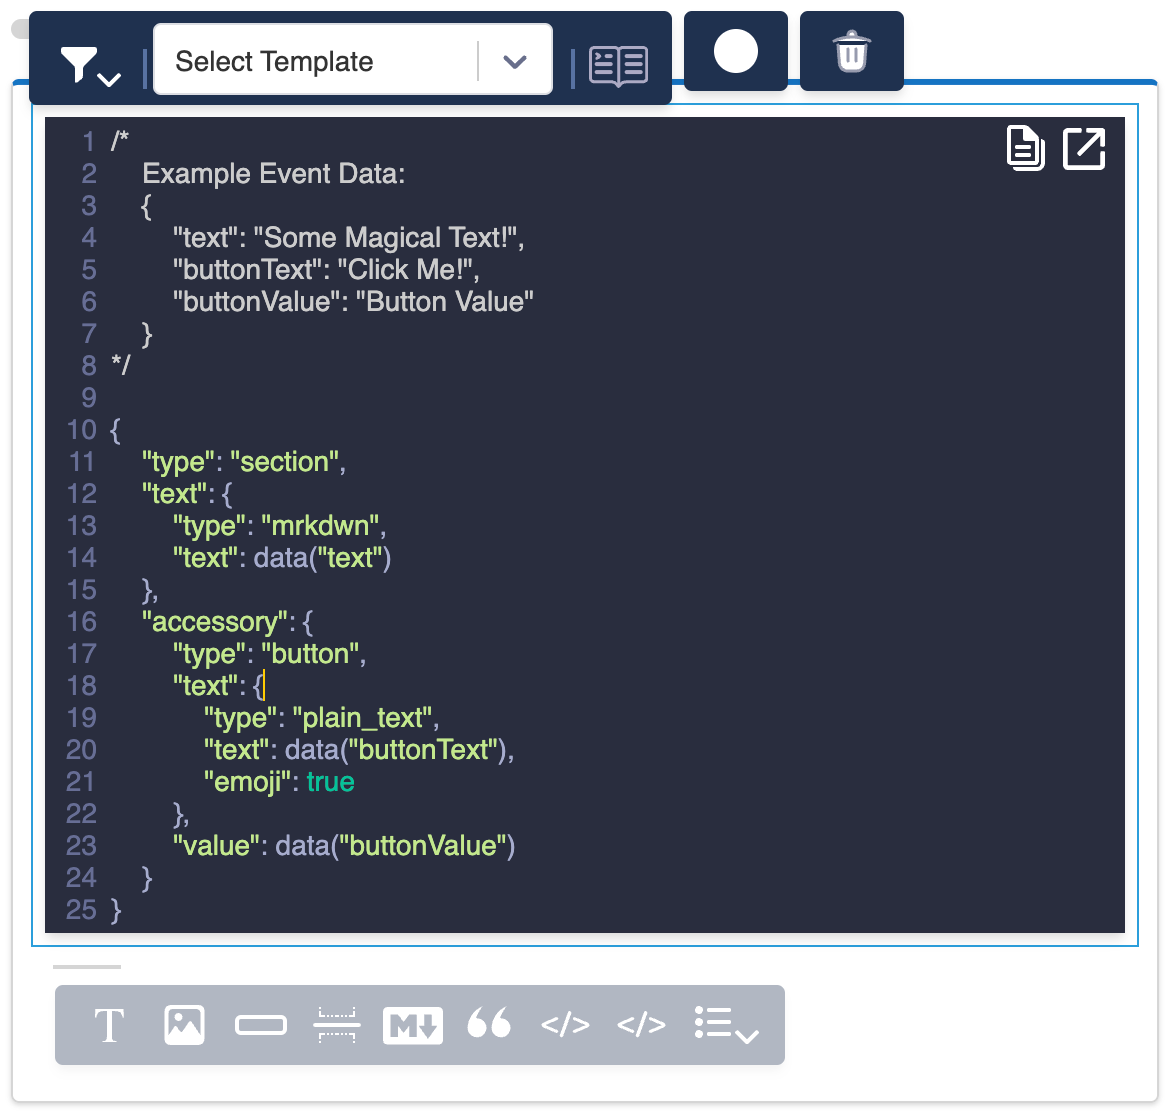The height and width of the screenshot is (1114, 1168).
Task: Insert a Markdown block
Action: [412, 1024]
